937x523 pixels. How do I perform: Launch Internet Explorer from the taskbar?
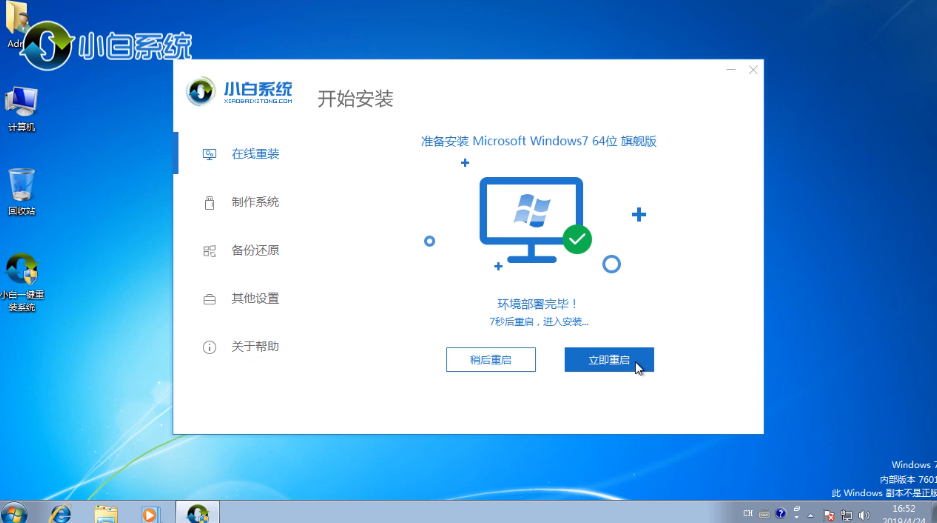click(x=60, y=514)
